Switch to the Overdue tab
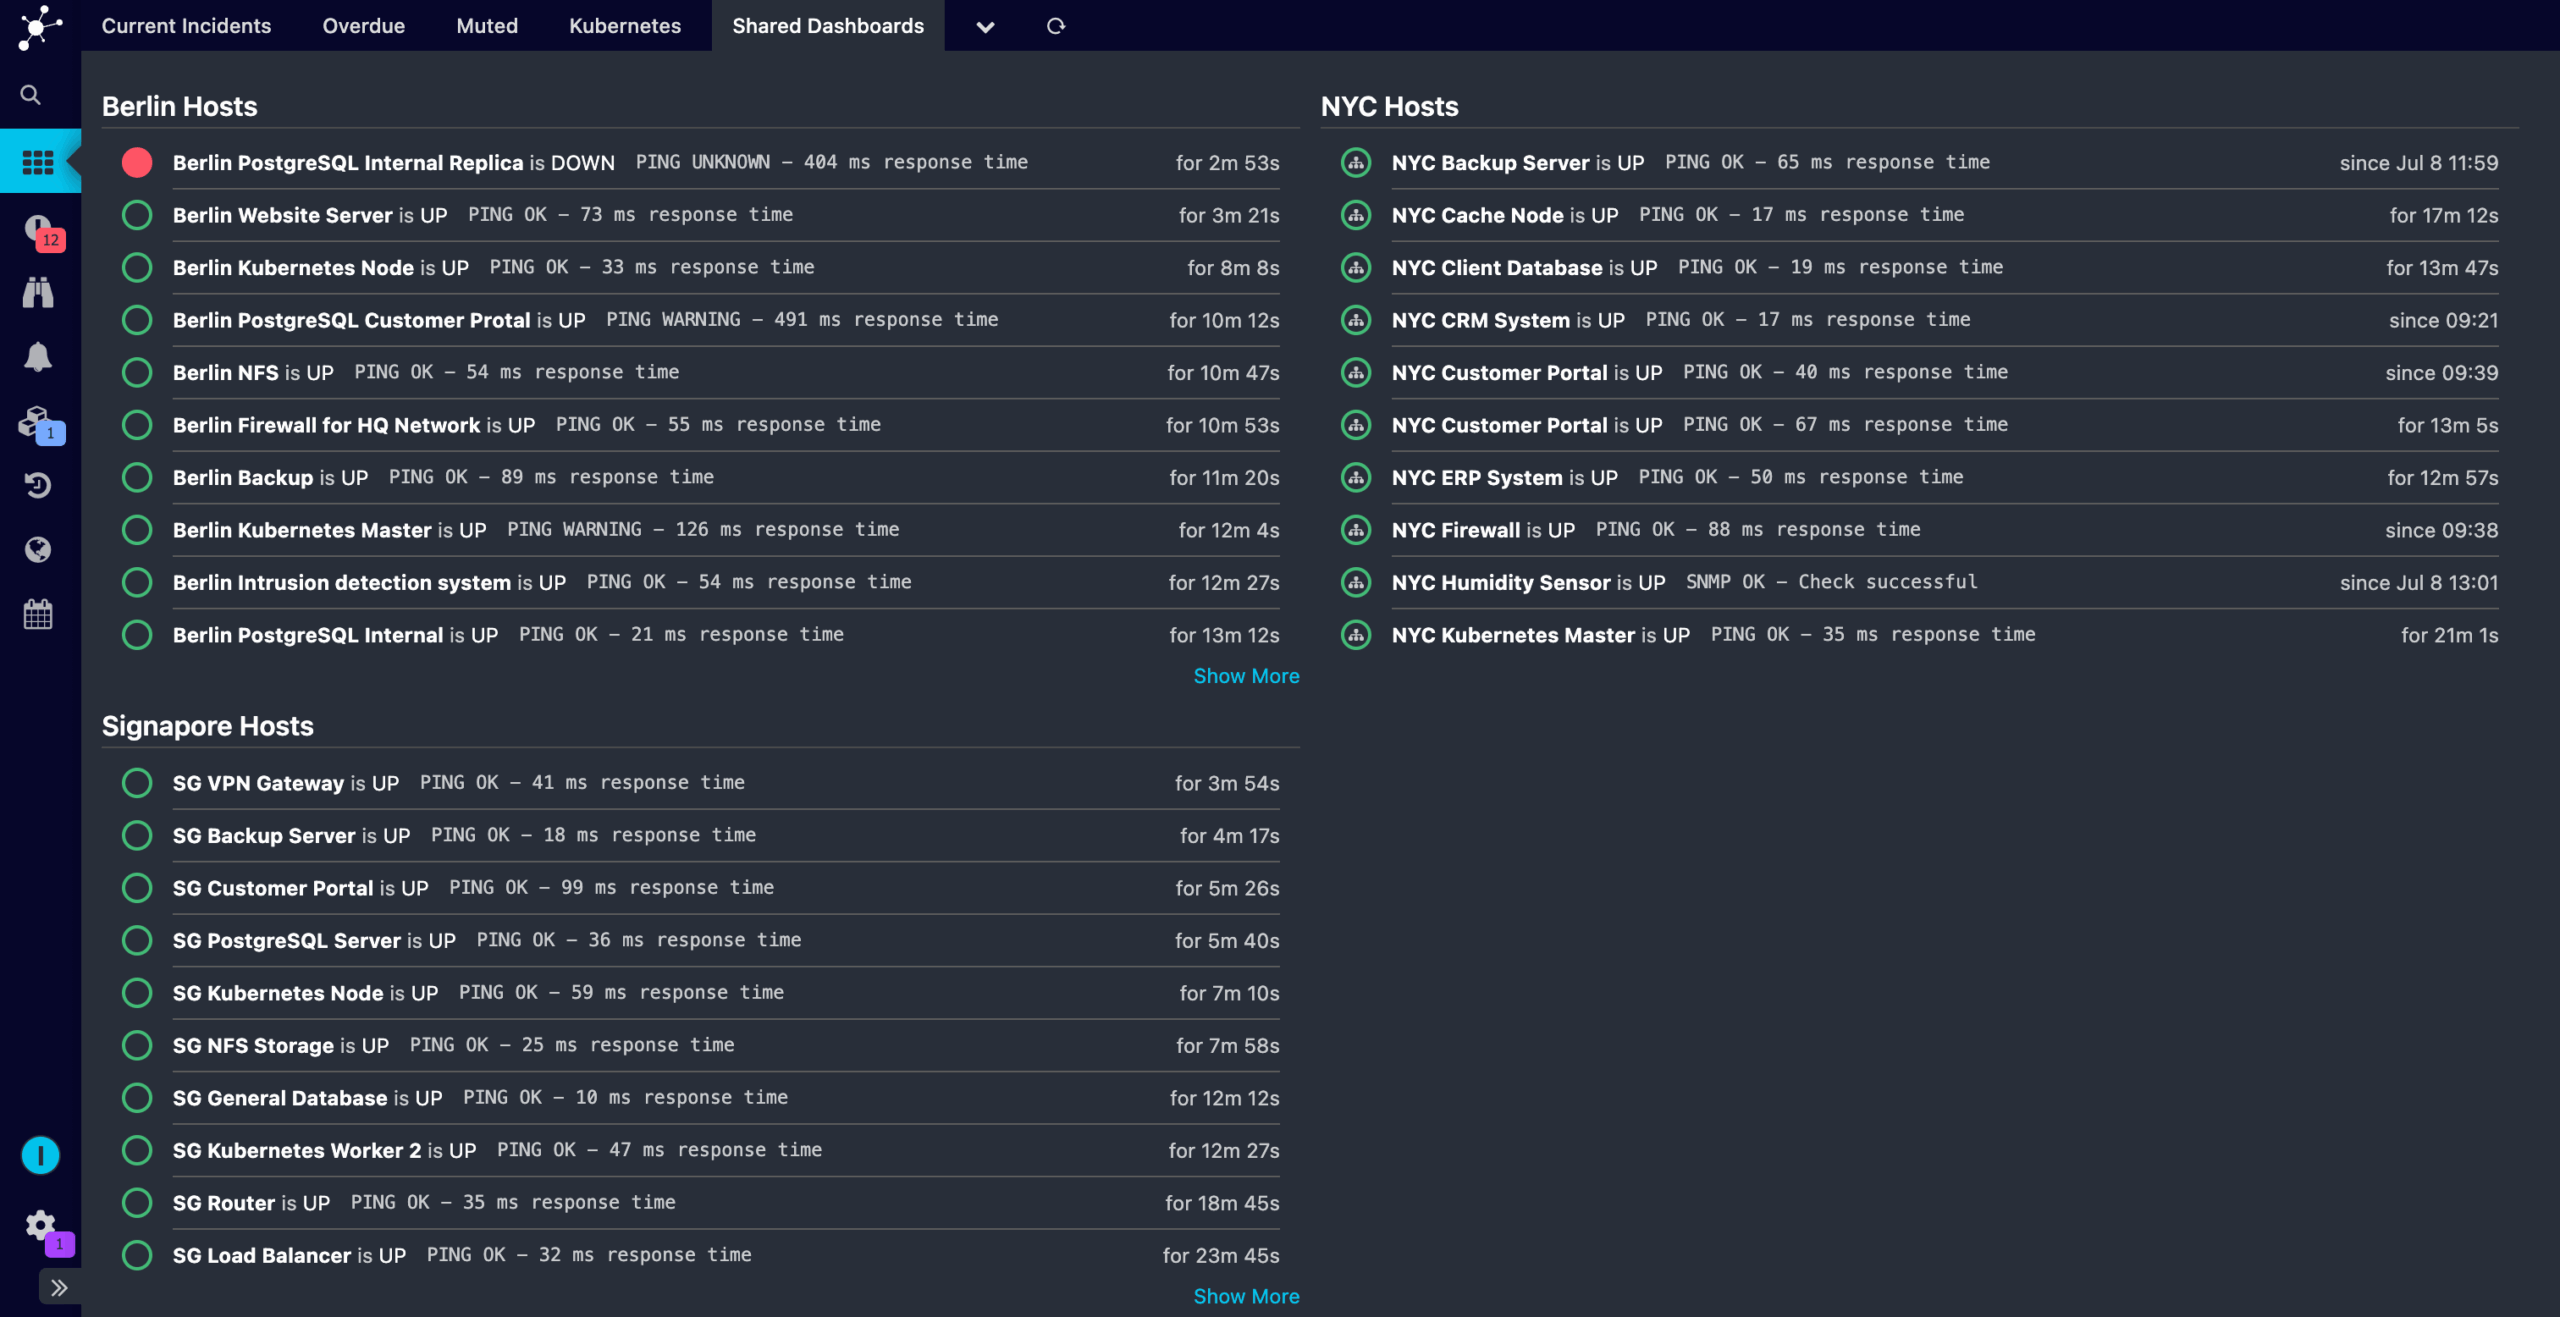2560x1317 pixels. pyautogui.click(x=363, y=26)
